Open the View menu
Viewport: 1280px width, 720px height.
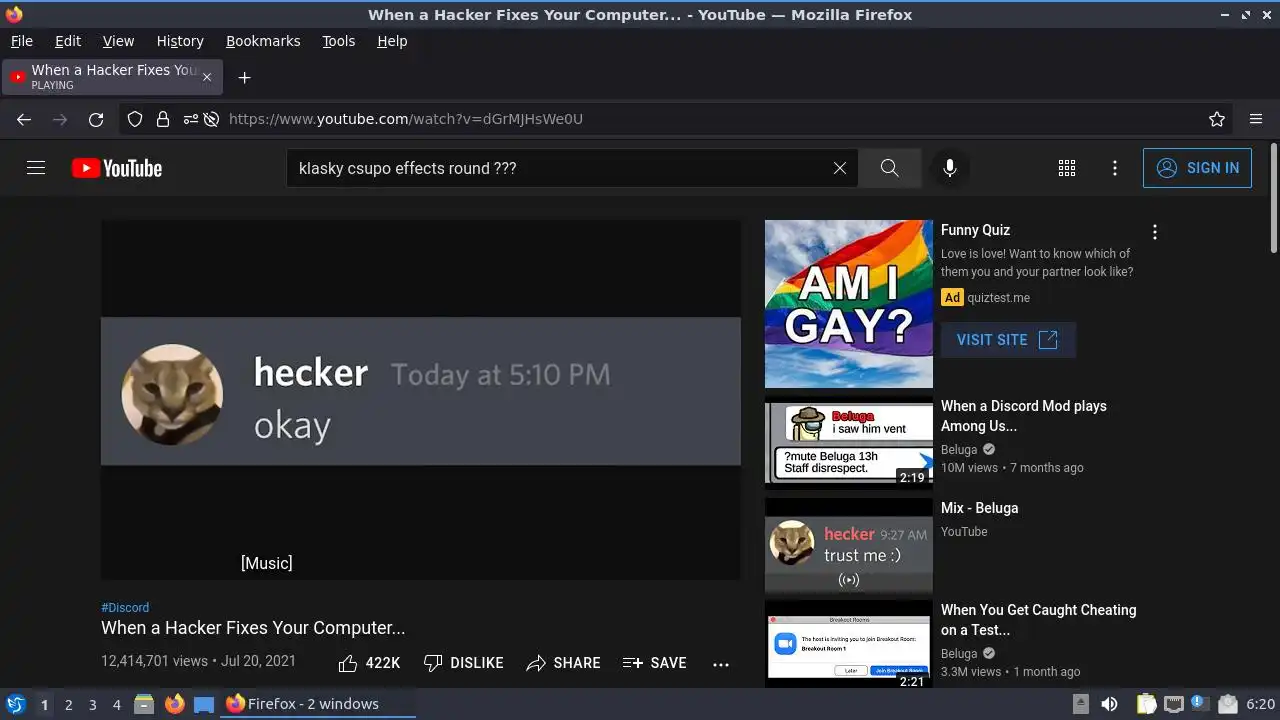[118, 41]
